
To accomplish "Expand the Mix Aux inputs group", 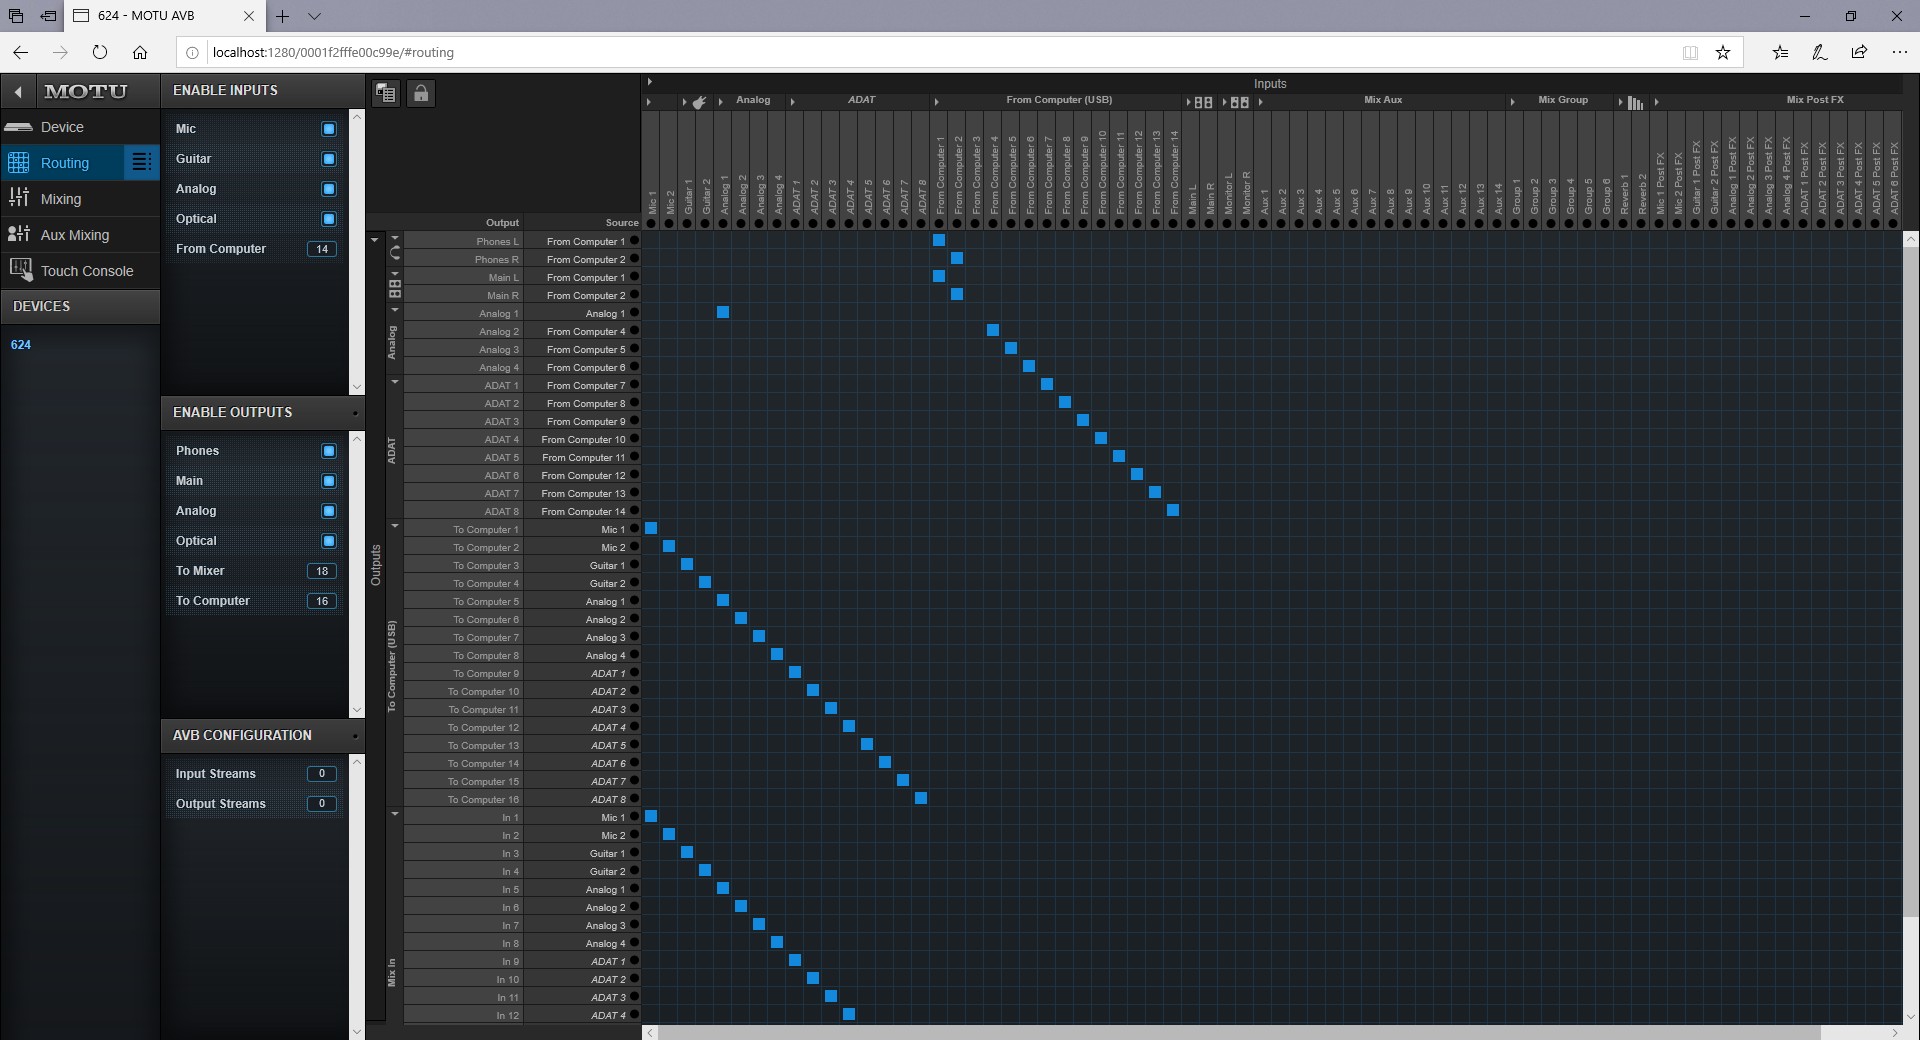I will [1260, 101].
